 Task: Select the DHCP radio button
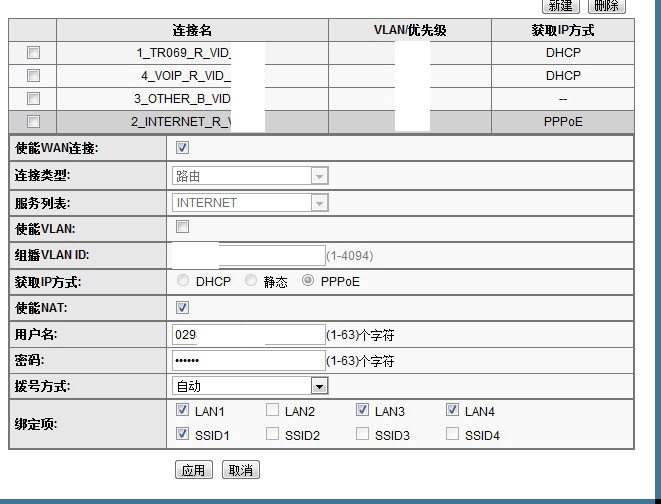point(183,281)
